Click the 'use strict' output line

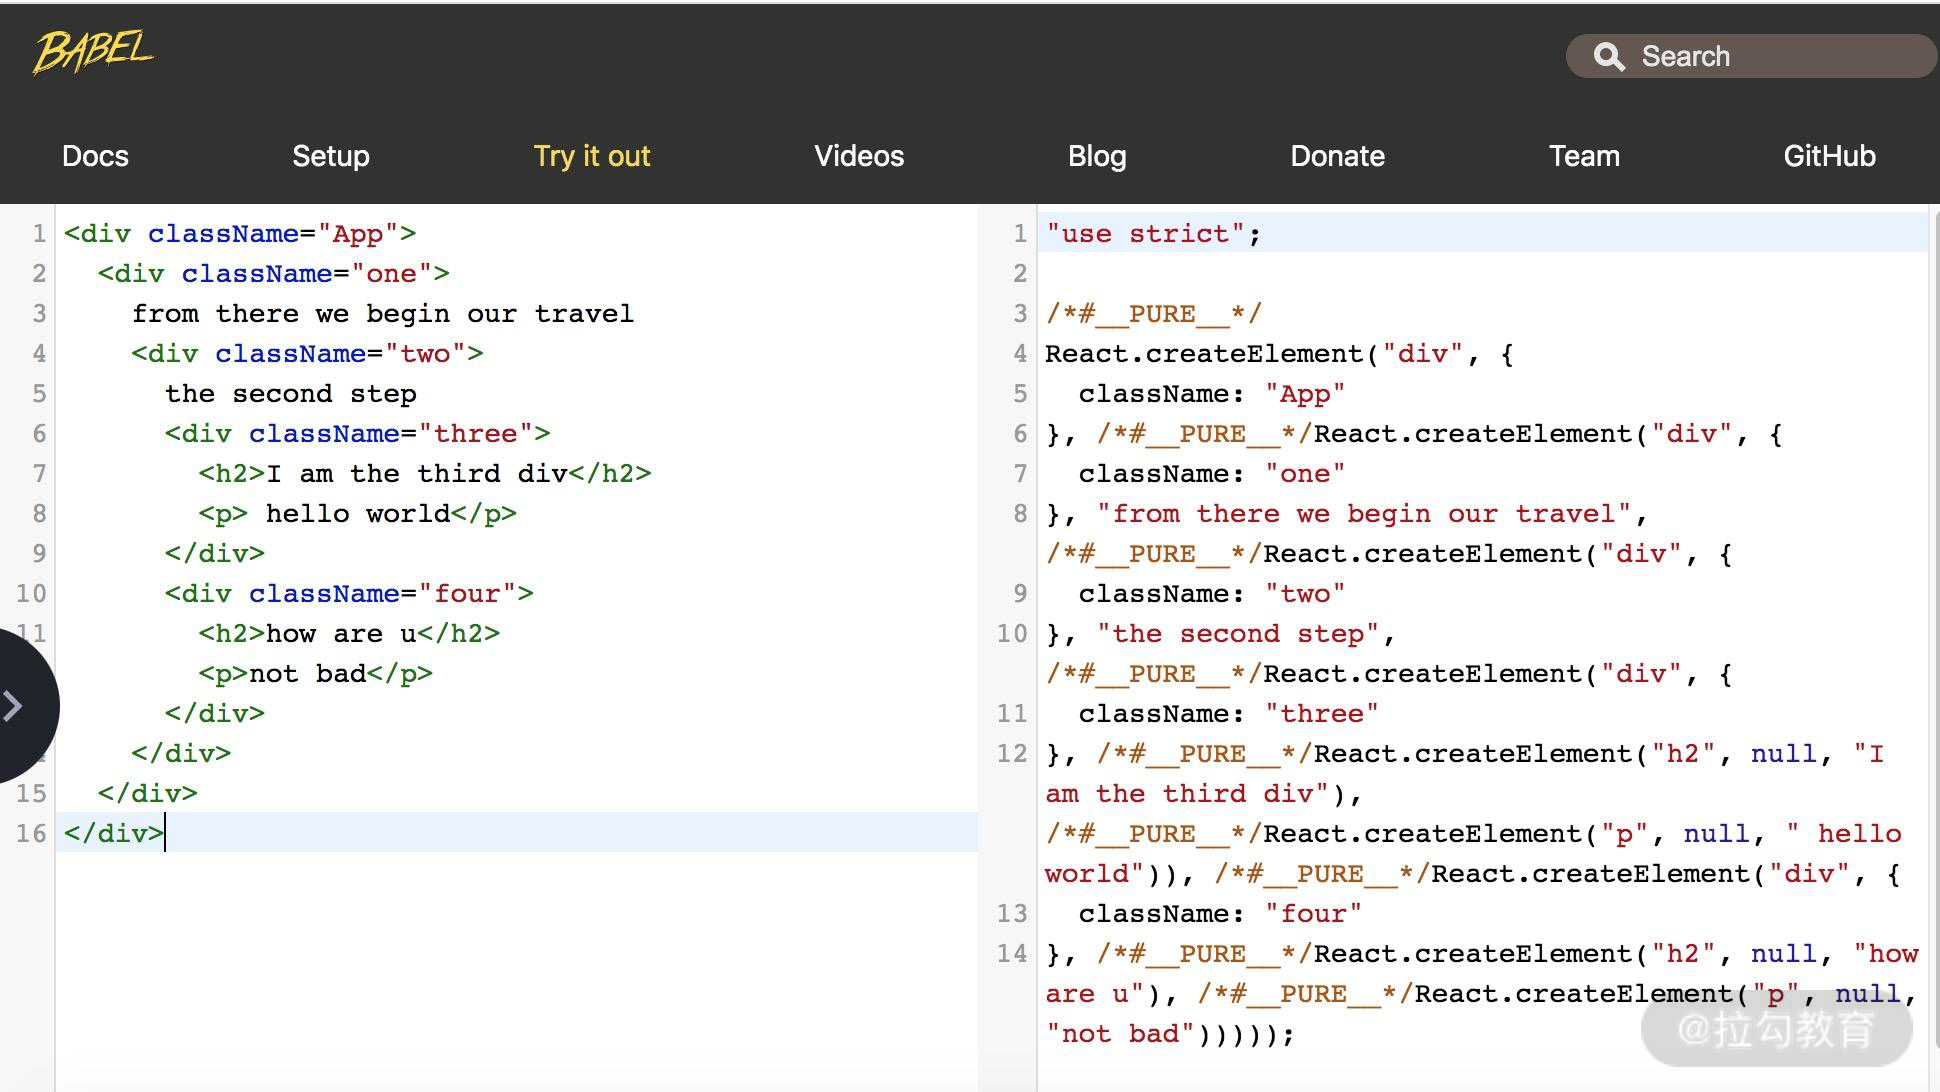(x=1153, y=234)
